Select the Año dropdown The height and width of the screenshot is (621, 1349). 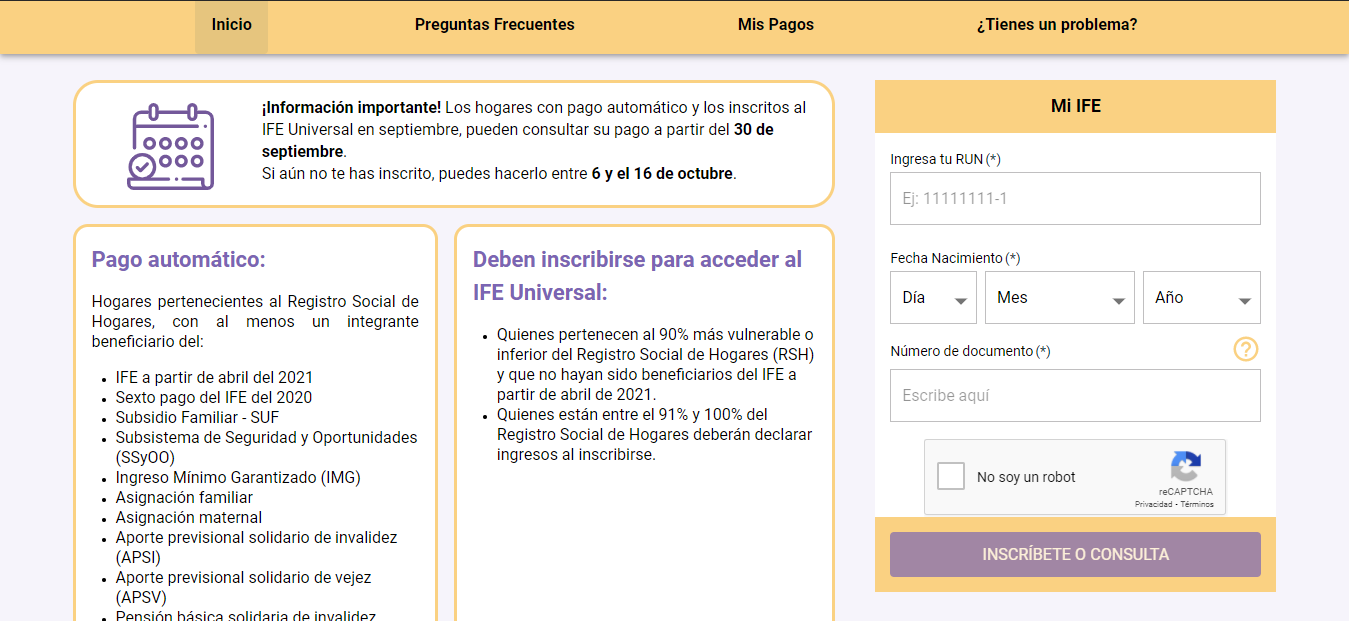click(x=1201, y=298)
